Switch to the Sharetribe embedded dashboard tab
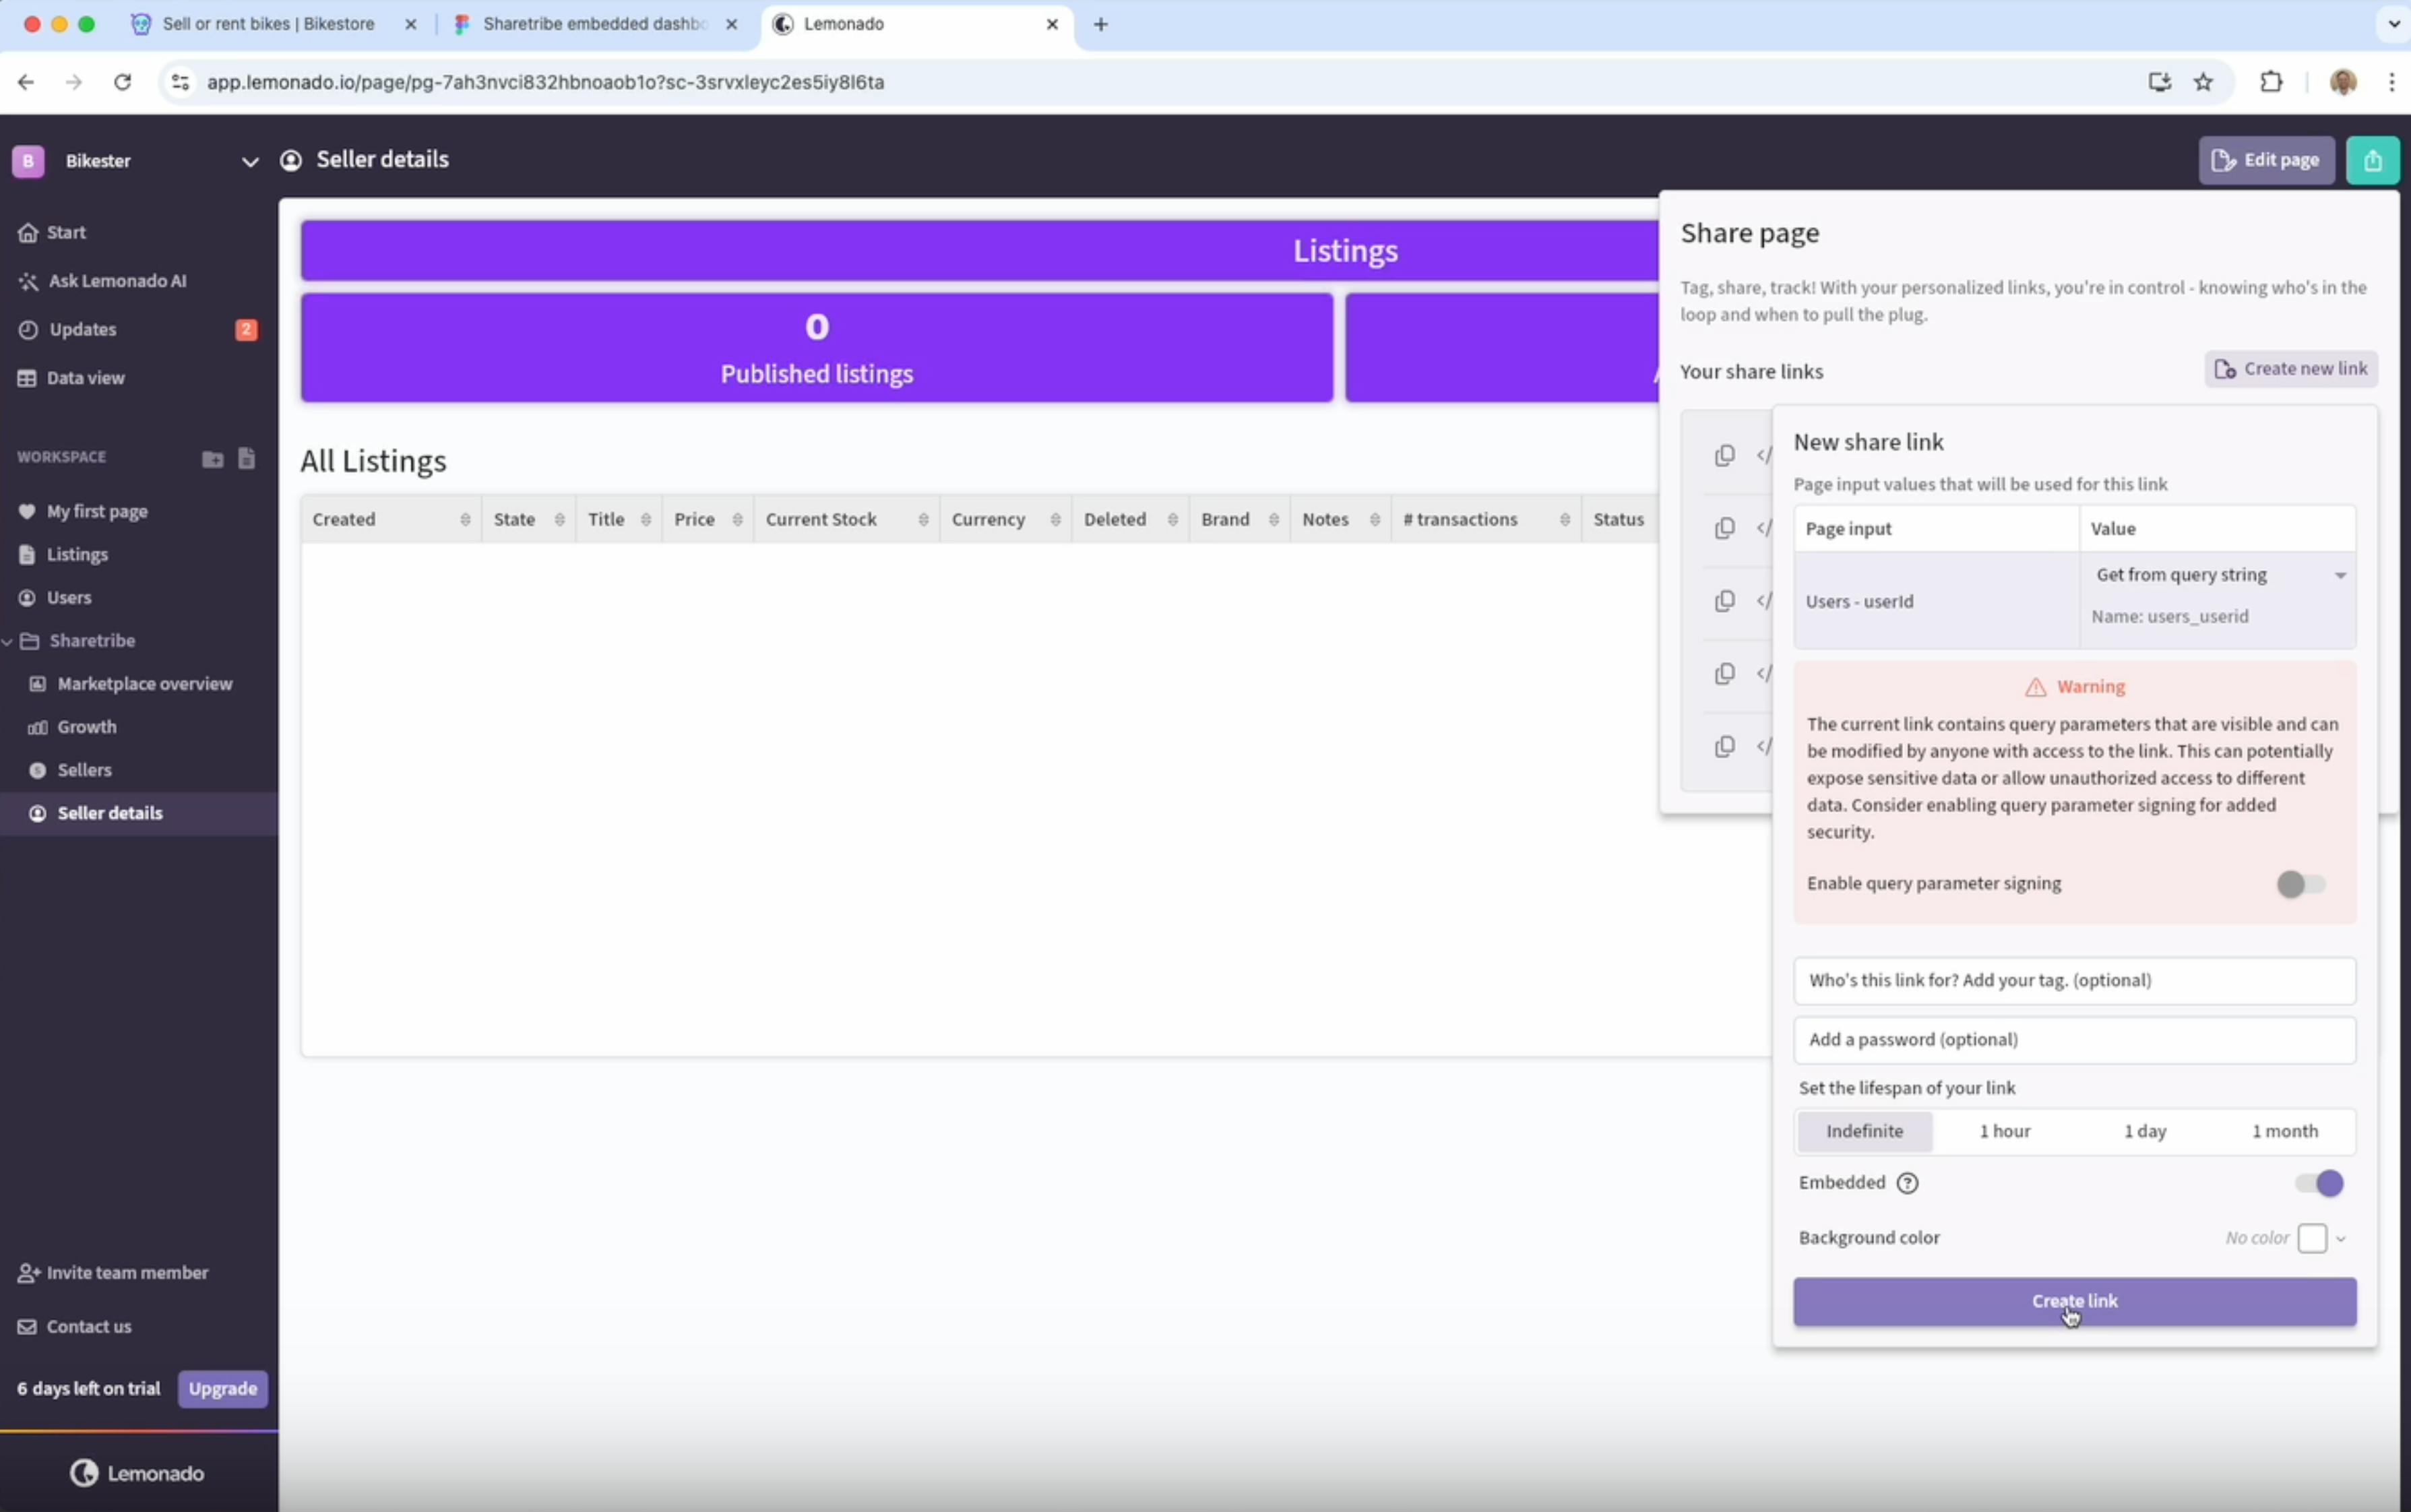2411x1512 pixels. pyautogui.click(x=594, y=24)
